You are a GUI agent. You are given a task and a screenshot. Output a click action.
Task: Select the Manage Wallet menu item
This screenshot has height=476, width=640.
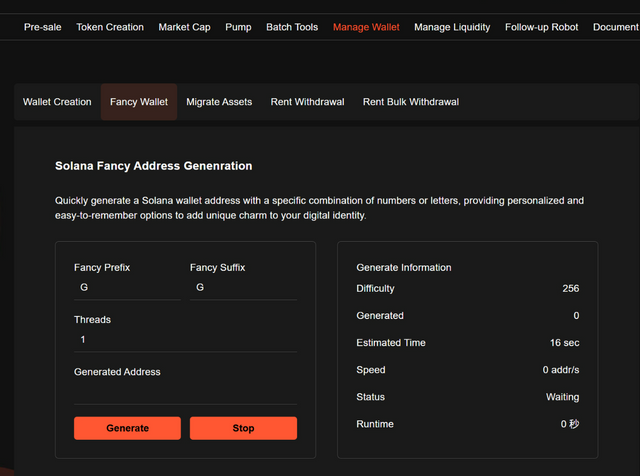366,27
